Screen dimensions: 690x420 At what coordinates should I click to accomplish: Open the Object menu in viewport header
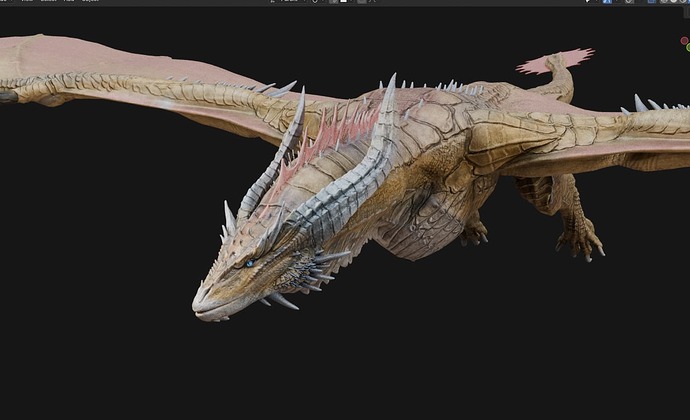coord(90,2)
